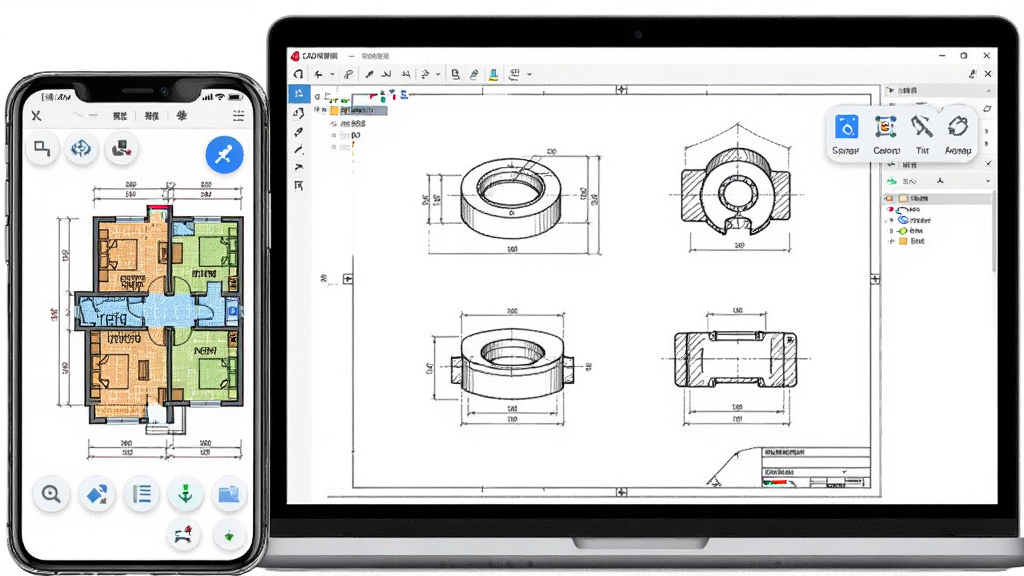Image resolution: width=1024 pixels, height=576 pixels.
Task: Click the Celorp bounding-box tool in popup
Action: pyautogui.click(x=886, y=133)
